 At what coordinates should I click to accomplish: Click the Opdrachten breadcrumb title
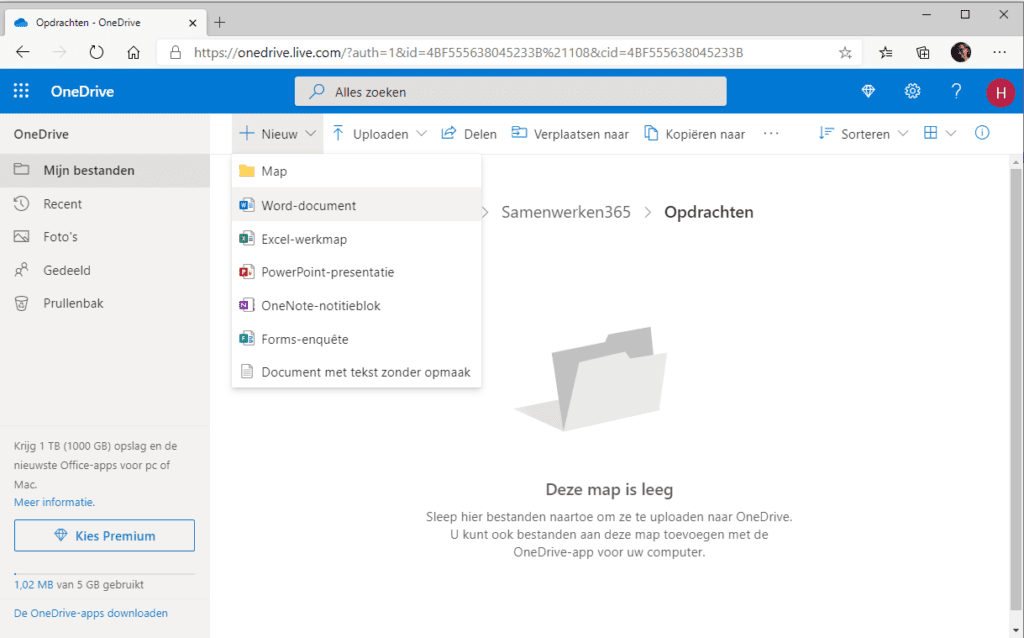click(709, 212)
